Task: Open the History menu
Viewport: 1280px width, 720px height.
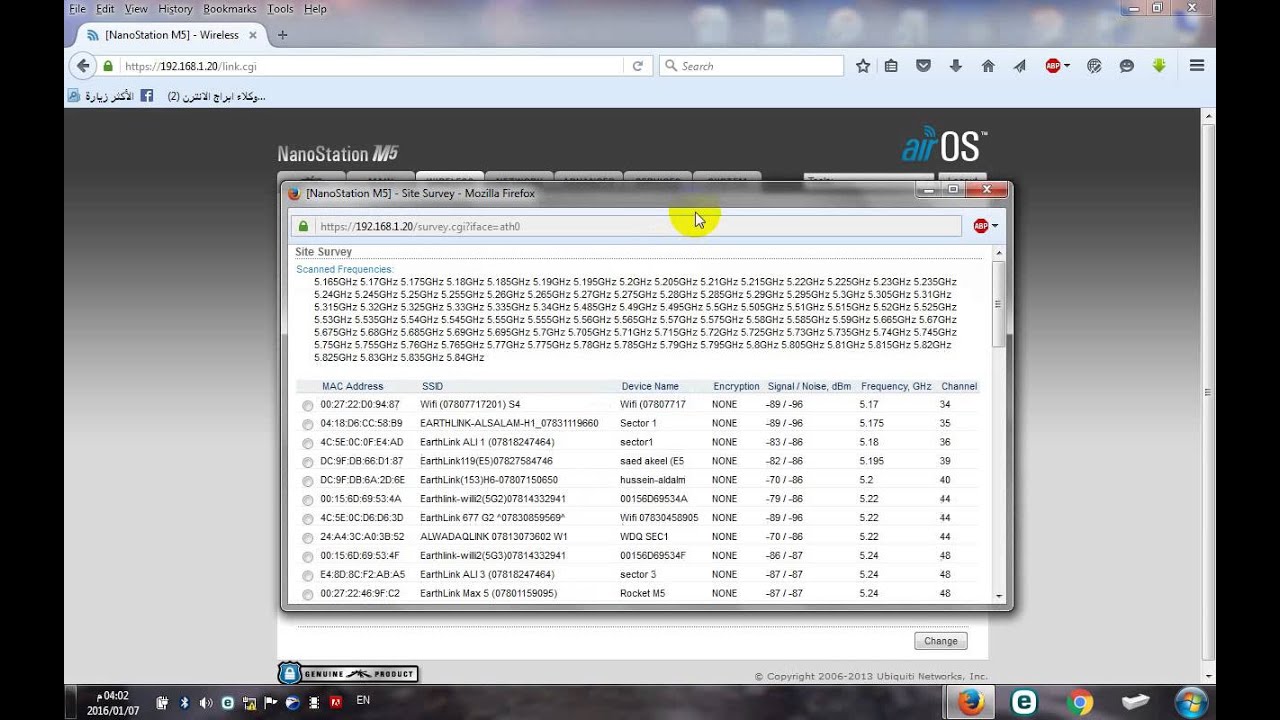Action: [x=175, y=9]
